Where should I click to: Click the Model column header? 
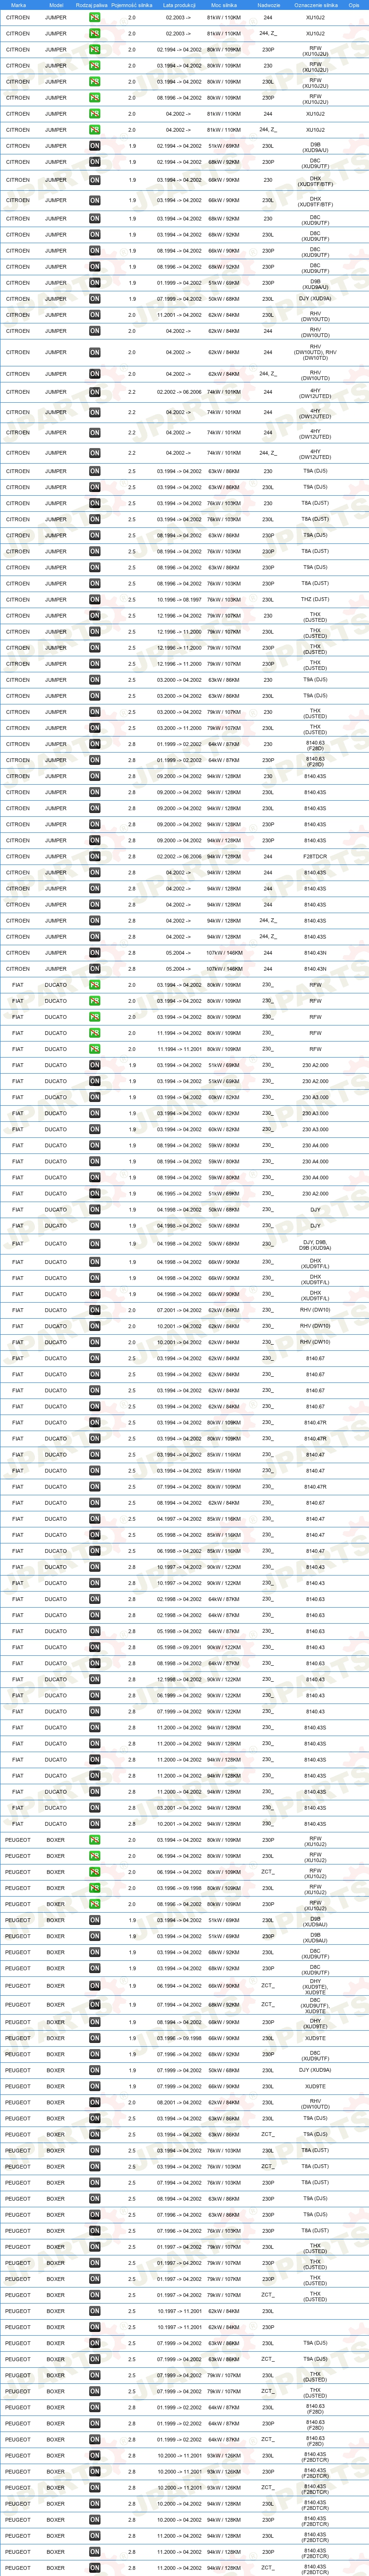[x=56, y=5]
